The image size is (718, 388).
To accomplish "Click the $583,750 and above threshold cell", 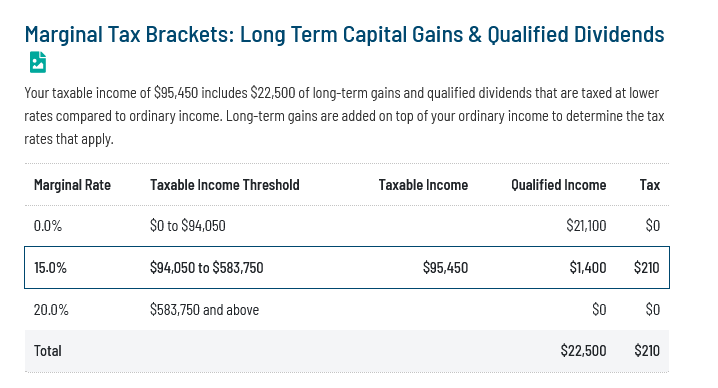I will (x=205, y=310).
